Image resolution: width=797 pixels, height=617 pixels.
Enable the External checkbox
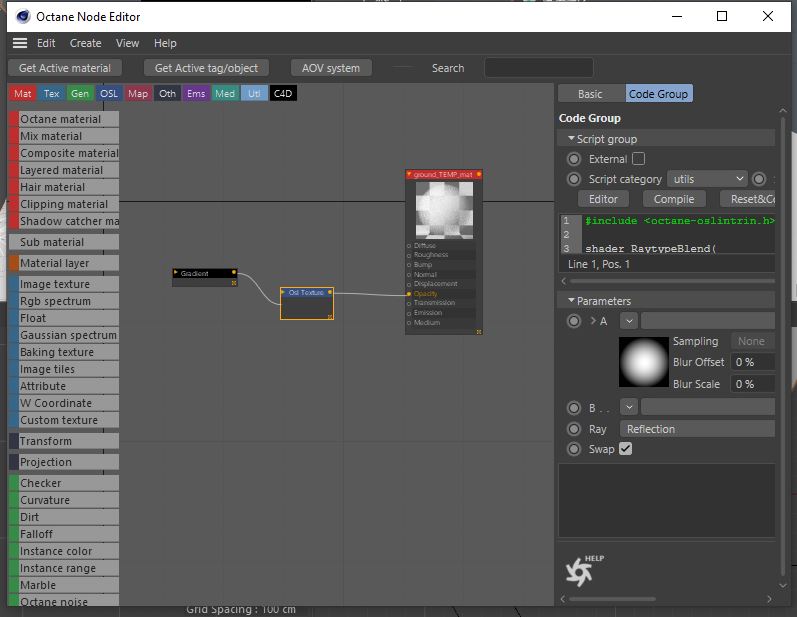(x=638, y=159)
